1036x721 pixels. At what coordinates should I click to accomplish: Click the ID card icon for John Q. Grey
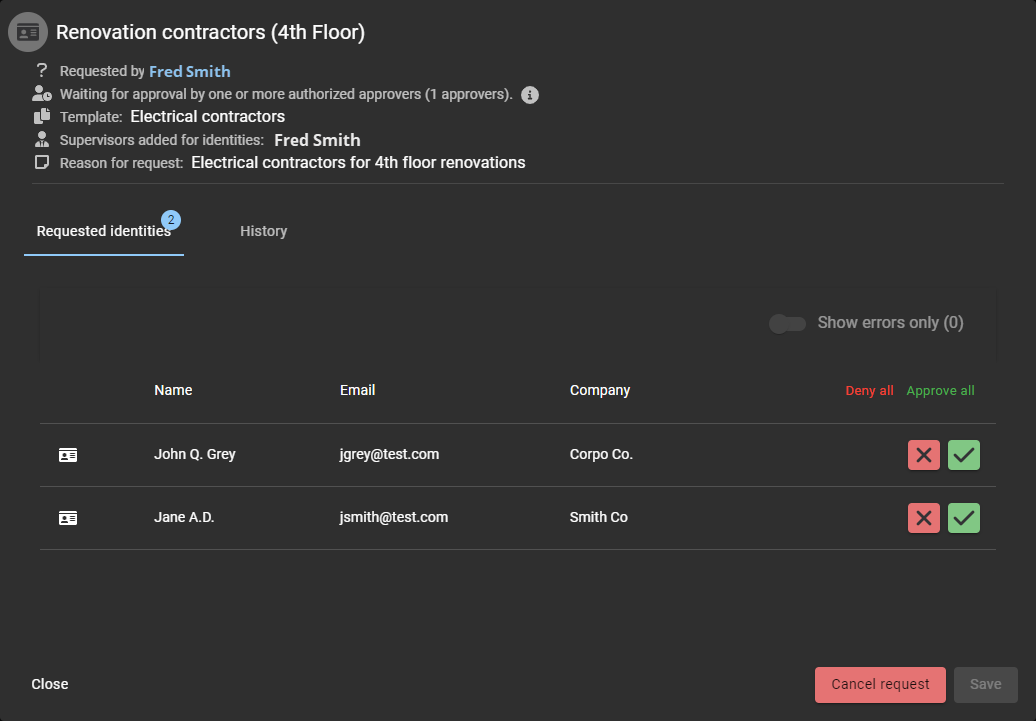pyautogui.click(x=68, y=455)
